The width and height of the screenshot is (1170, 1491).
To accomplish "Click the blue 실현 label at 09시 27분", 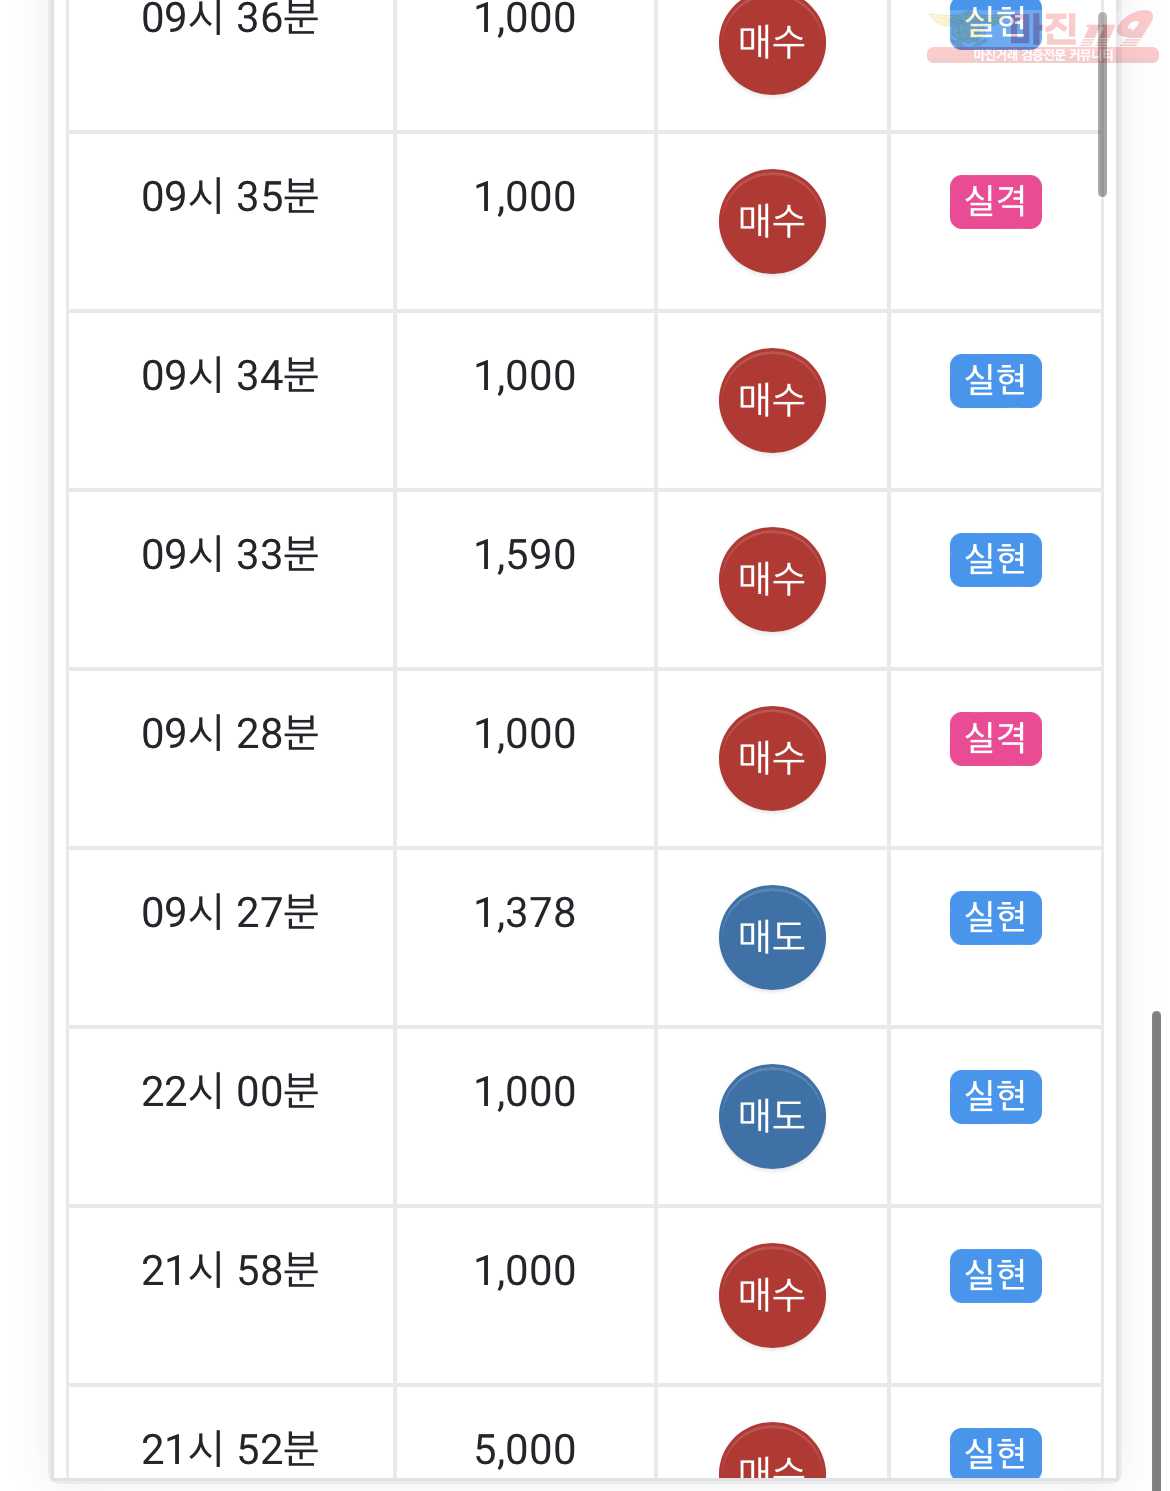I will [x=995, y=918].
